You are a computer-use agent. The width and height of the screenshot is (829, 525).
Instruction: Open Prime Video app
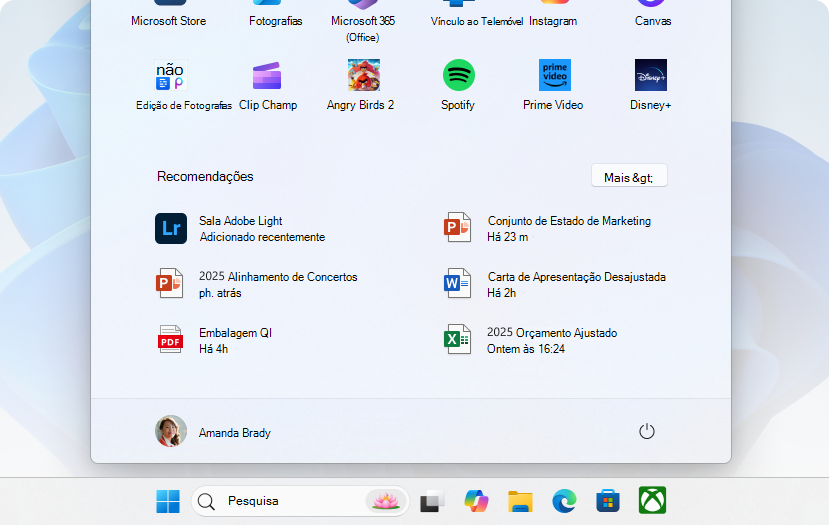point(555,75)
